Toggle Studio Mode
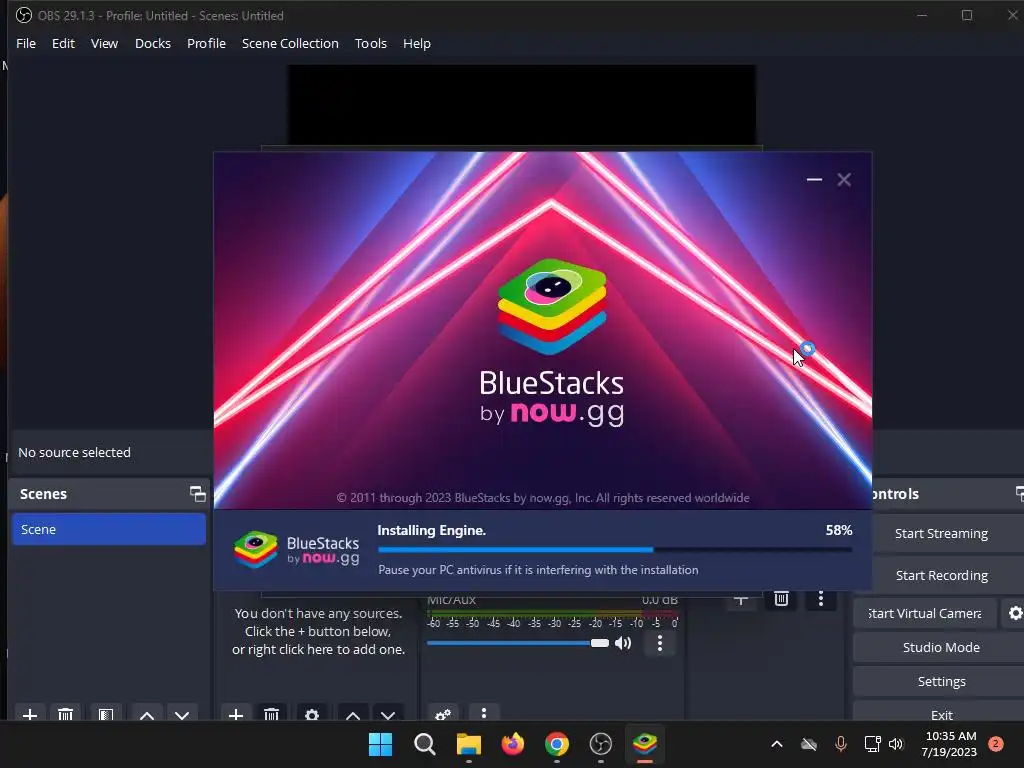The image size is (1024, 768). pos(940,647)
